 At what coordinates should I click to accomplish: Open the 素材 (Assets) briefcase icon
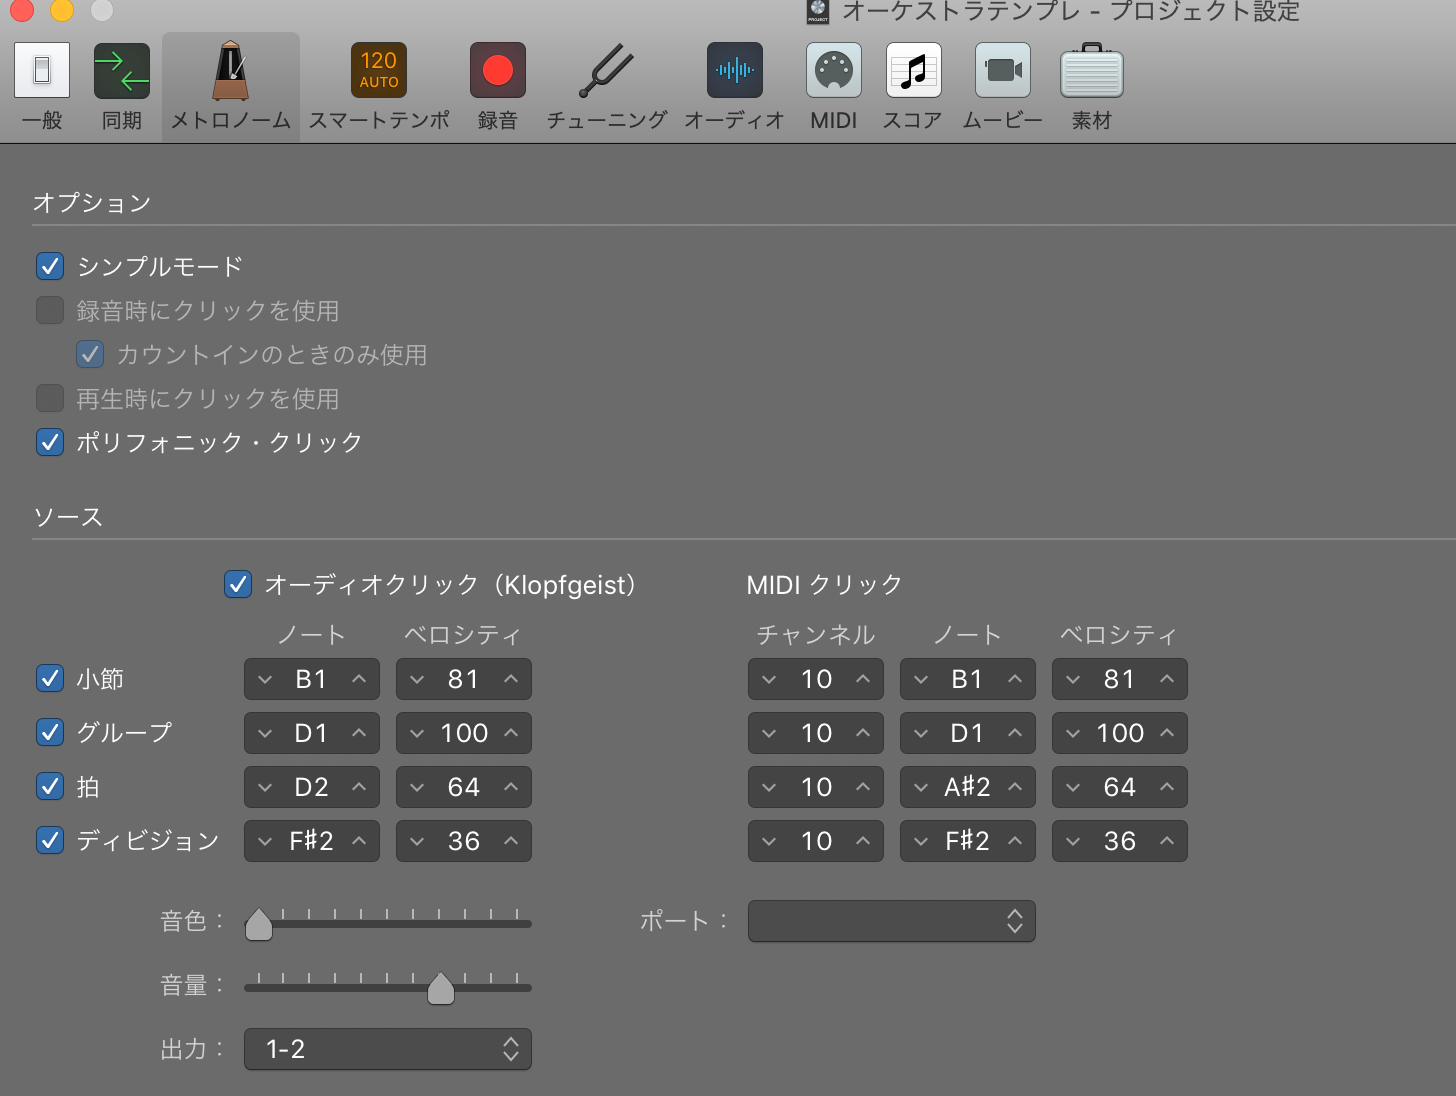tap(1092, 71)
